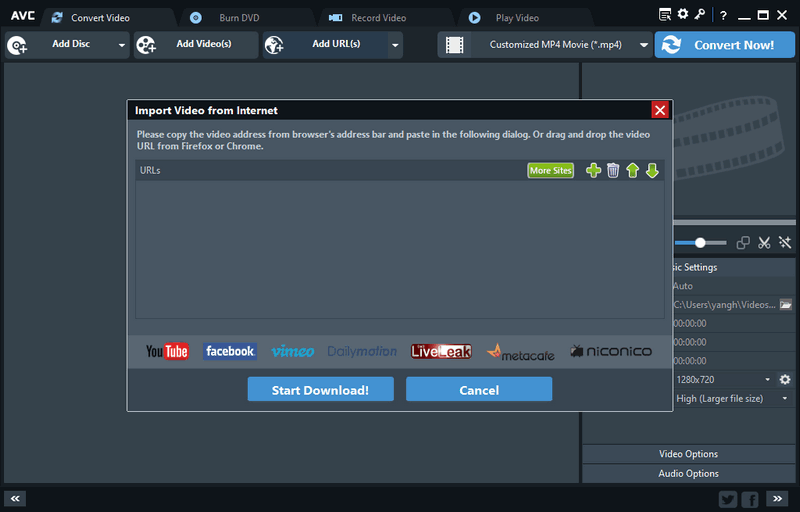Move URL down with green down arrow
Screen dimensions: 800x512
pos(652,170)
